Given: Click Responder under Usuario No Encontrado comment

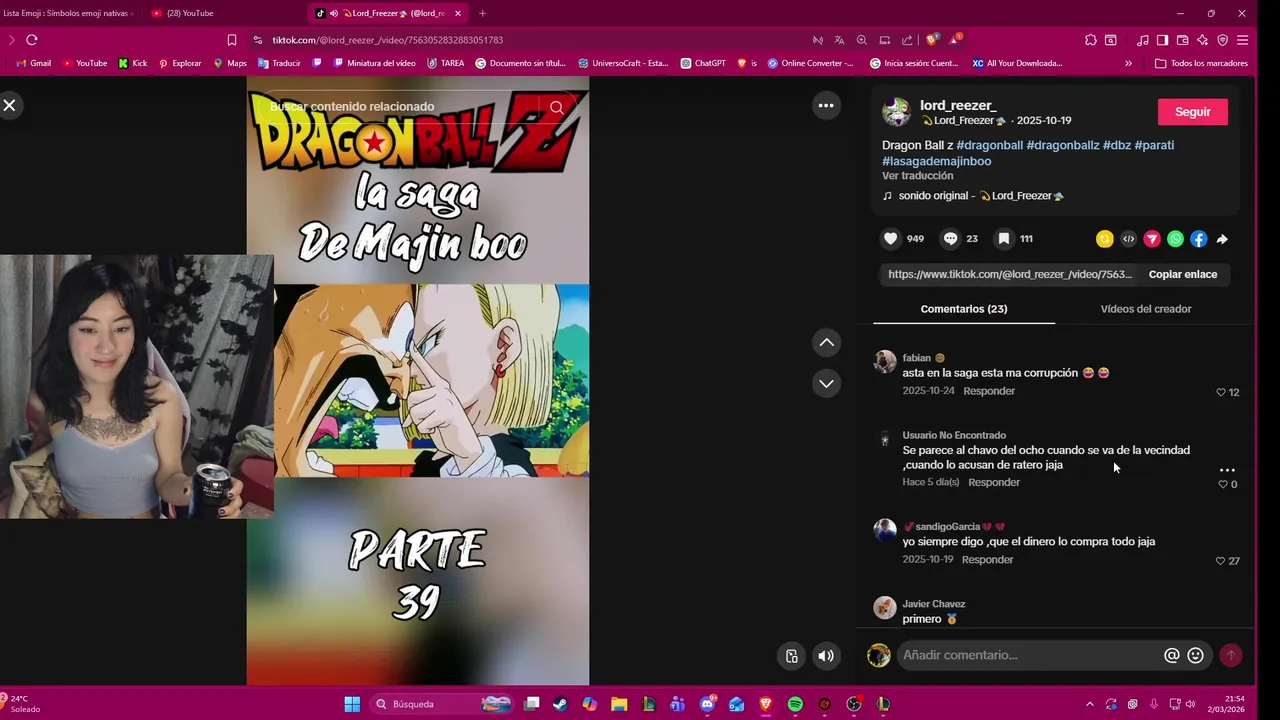Looking at the screenshot, I should click(994, 482).
